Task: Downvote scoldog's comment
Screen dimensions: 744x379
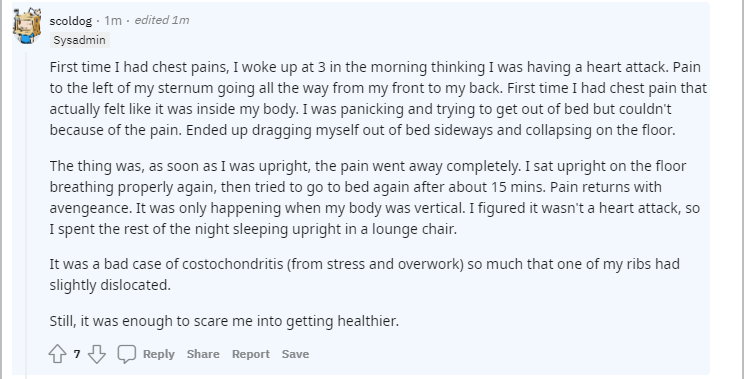Action: [x=97, y=354]
